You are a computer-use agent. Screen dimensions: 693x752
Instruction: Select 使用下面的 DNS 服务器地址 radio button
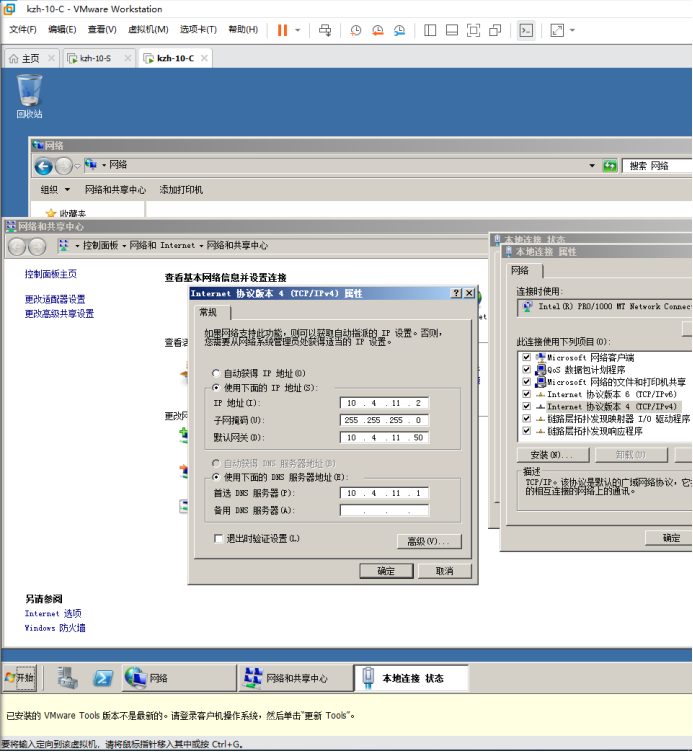click(x=216, y=477)
